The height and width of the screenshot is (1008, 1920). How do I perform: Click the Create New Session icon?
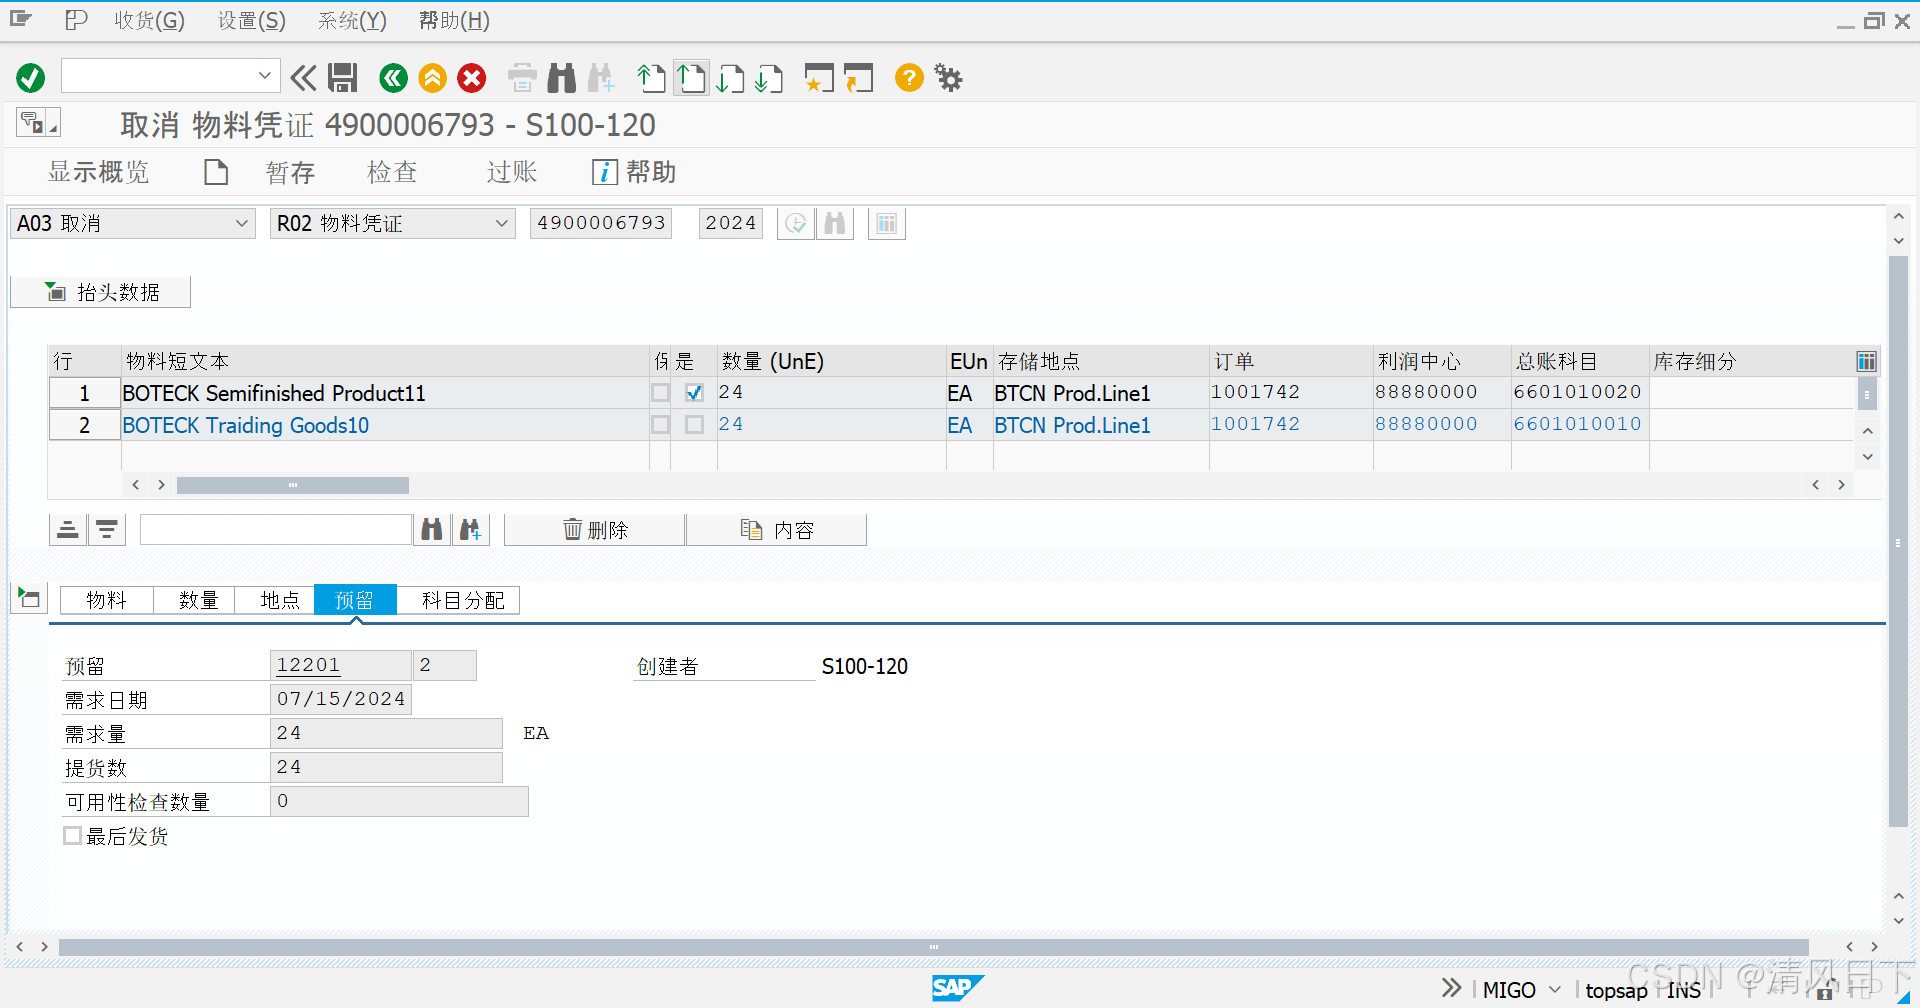point(819,78)
